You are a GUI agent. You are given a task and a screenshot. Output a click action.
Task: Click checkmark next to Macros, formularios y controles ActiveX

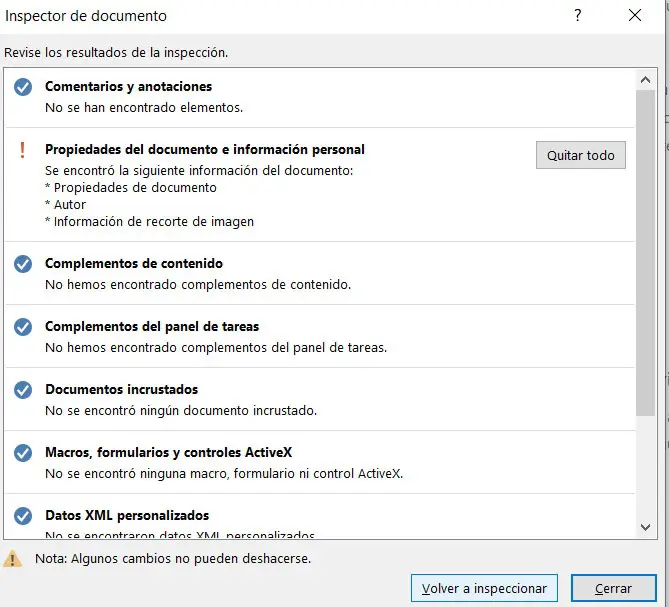pos(23,454)
